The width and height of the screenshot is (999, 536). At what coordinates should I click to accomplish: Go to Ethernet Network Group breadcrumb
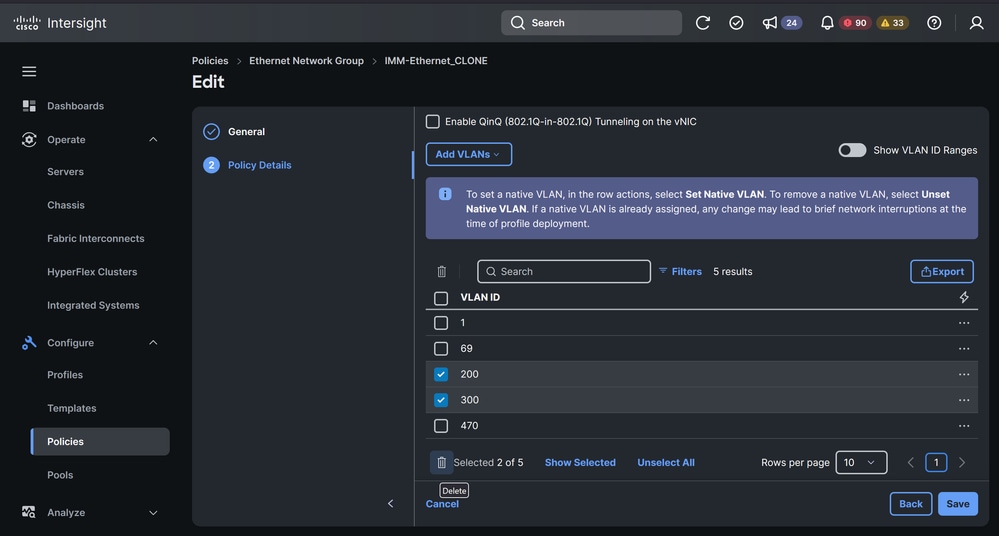tap(306, 61)
